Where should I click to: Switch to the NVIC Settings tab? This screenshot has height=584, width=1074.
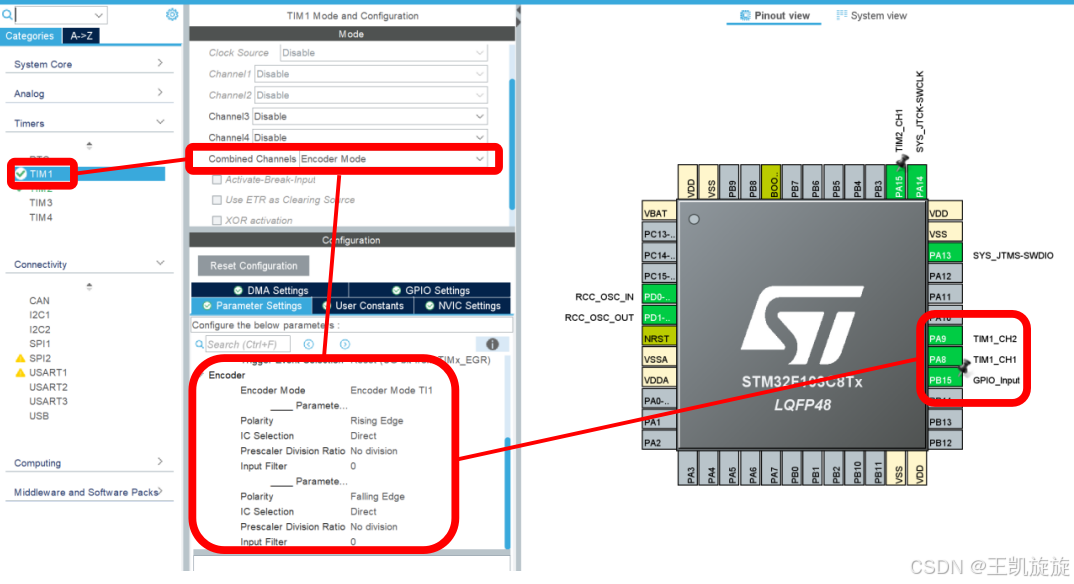coord(462,306)
